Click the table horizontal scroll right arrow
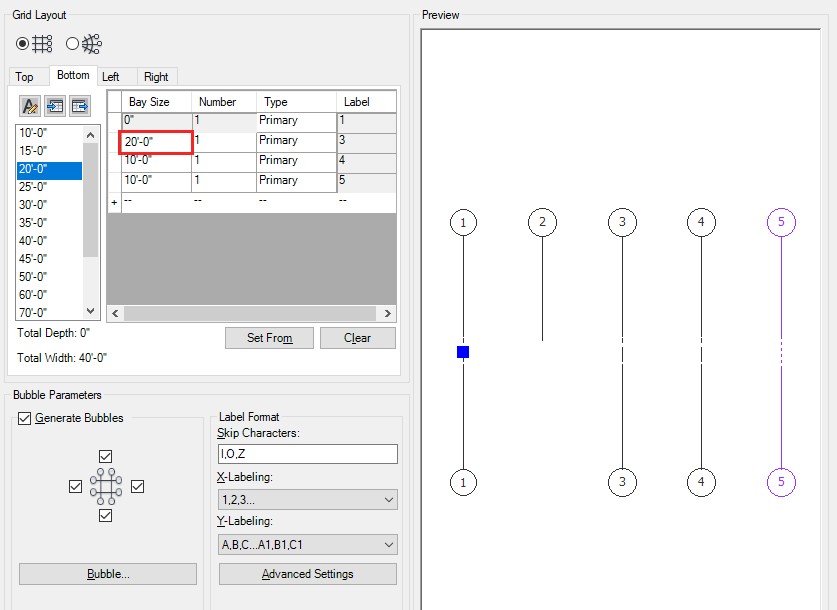837x610 pixels. (x=388, y=313)
